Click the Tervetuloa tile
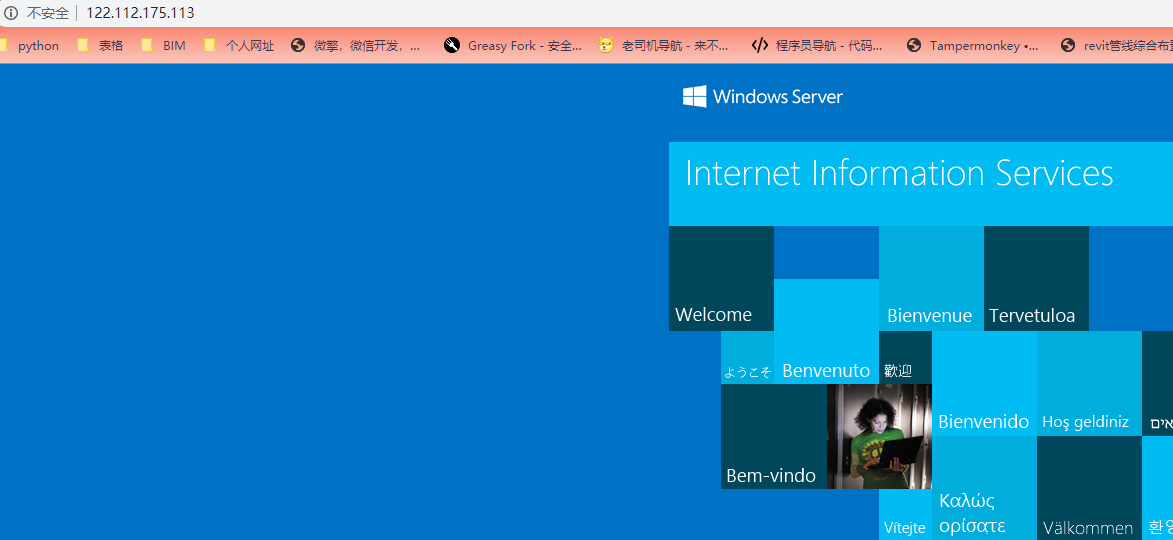This screenshot has width=1173, height=540. click(1036, 278)
